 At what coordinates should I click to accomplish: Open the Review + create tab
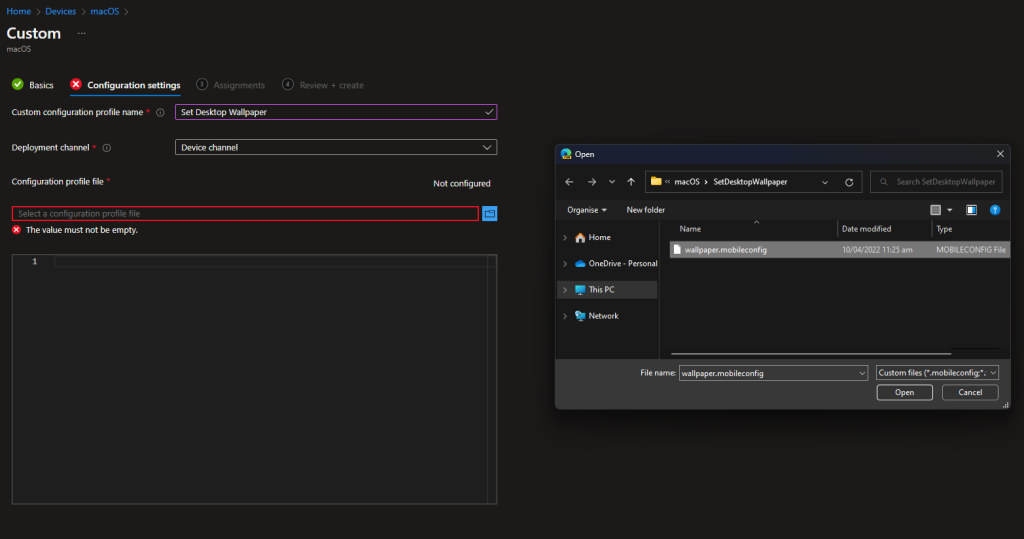click(323, 85)
